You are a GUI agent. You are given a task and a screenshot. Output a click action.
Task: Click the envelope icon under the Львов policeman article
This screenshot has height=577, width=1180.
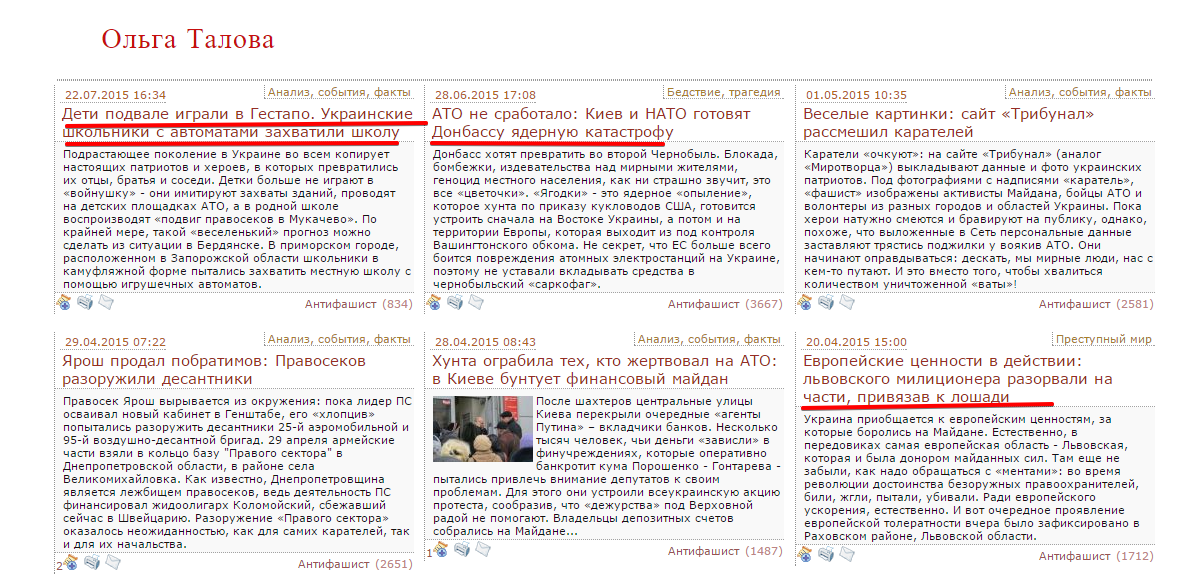(847, 555)
